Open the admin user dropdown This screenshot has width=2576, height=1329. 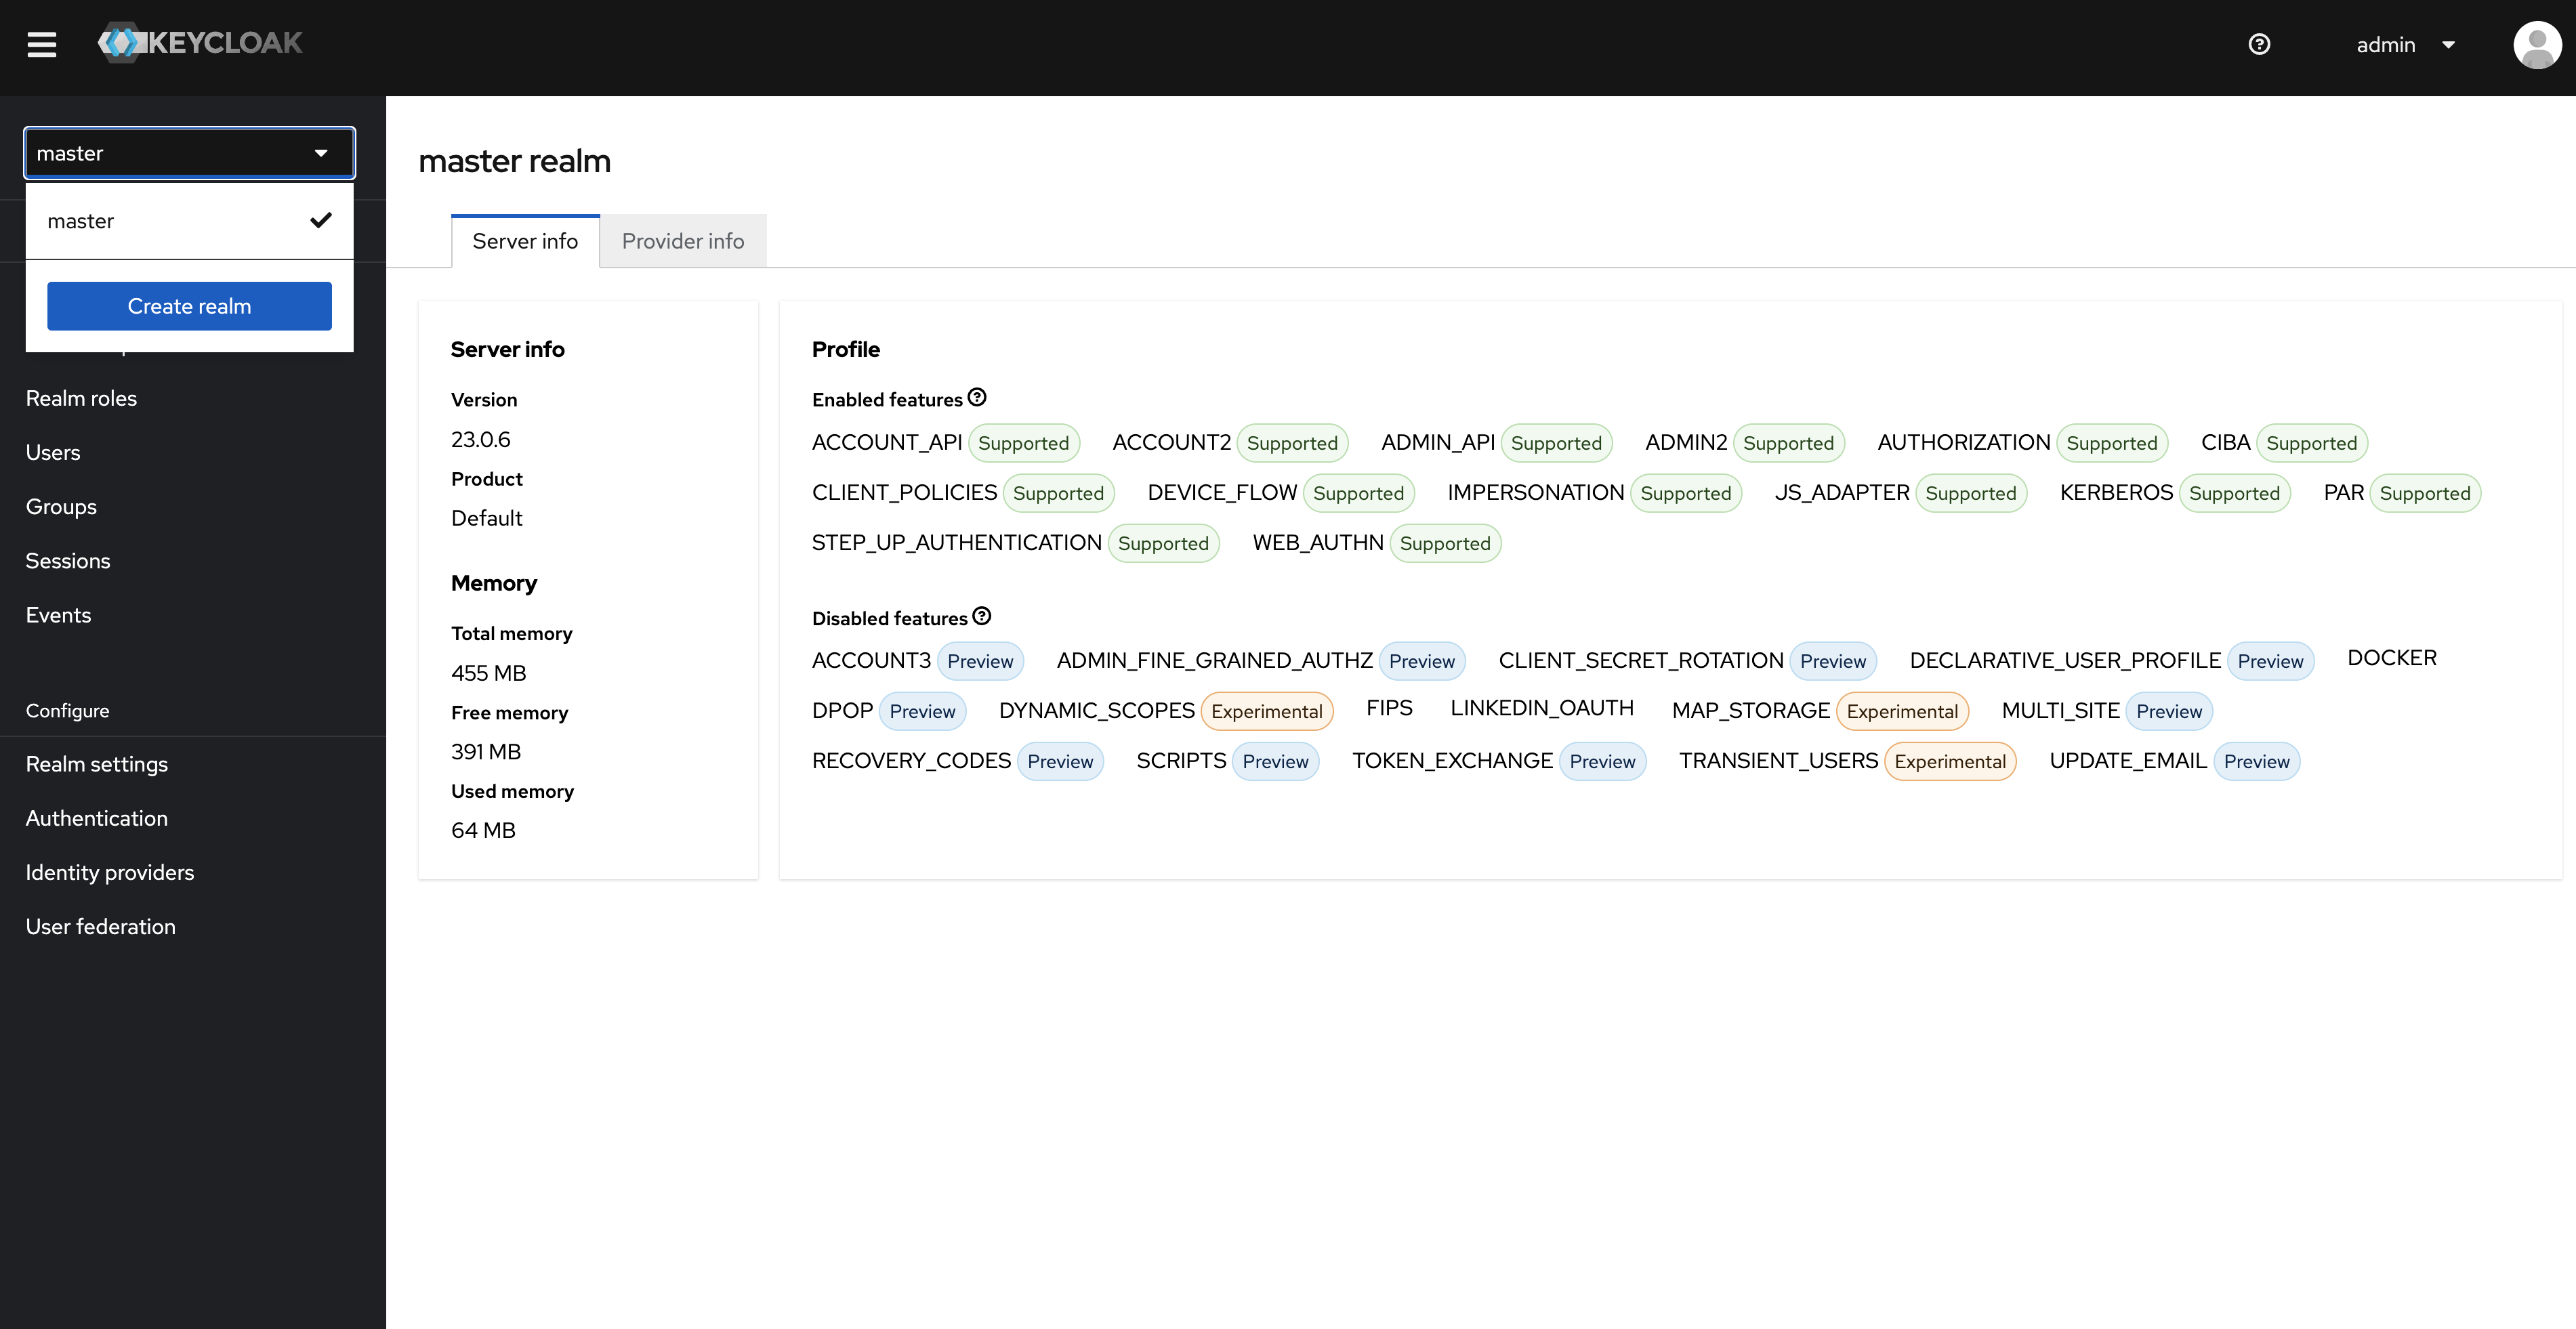coord(2405,45)
